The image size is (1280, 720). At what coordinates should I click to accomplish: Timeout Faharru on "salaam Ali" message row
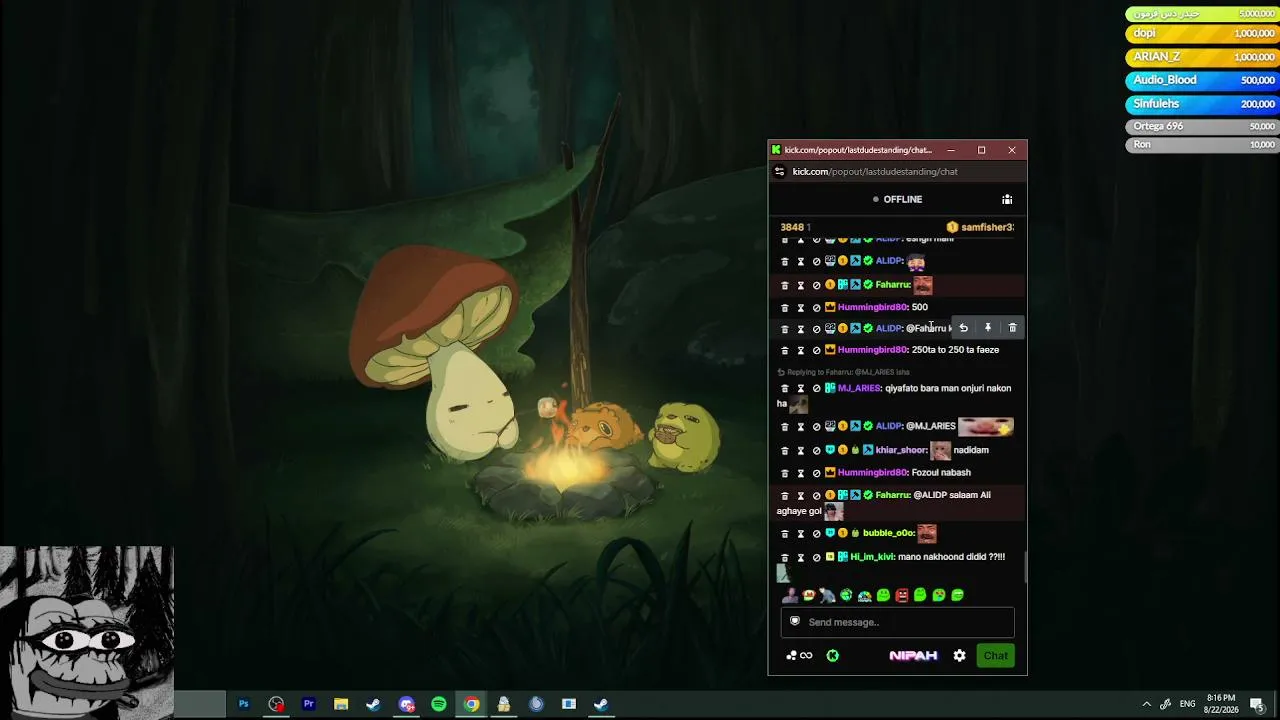click(x=801, y=496)
